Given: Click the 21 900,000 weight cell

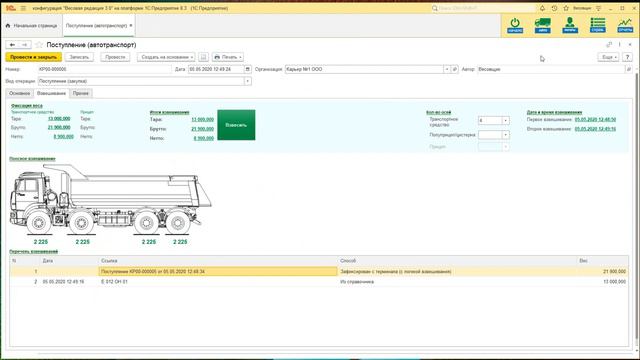Looking at the screenshot, I should [602, 271].
